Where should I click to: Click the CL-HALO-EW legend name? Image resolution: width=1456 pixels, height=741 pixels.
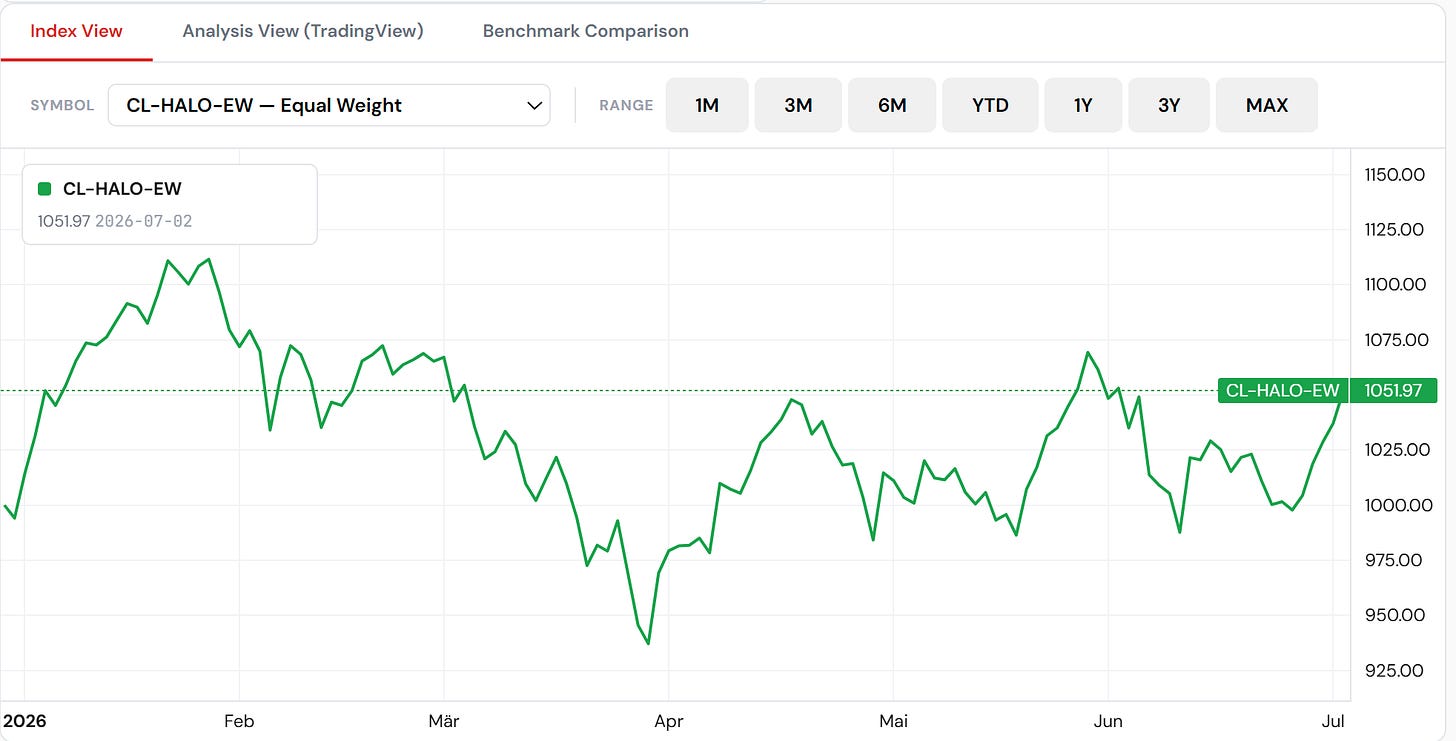point(122,189)
